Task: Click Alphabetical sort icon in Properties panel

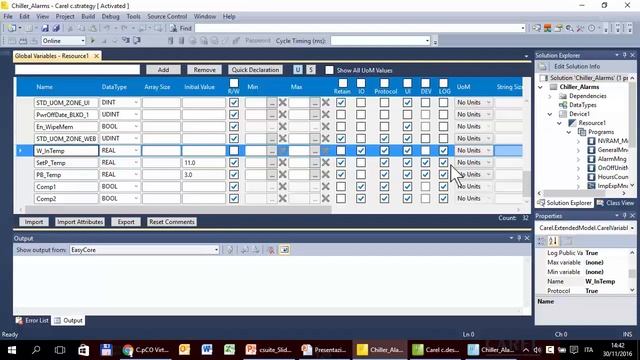Action: click(x=553, y=241)
